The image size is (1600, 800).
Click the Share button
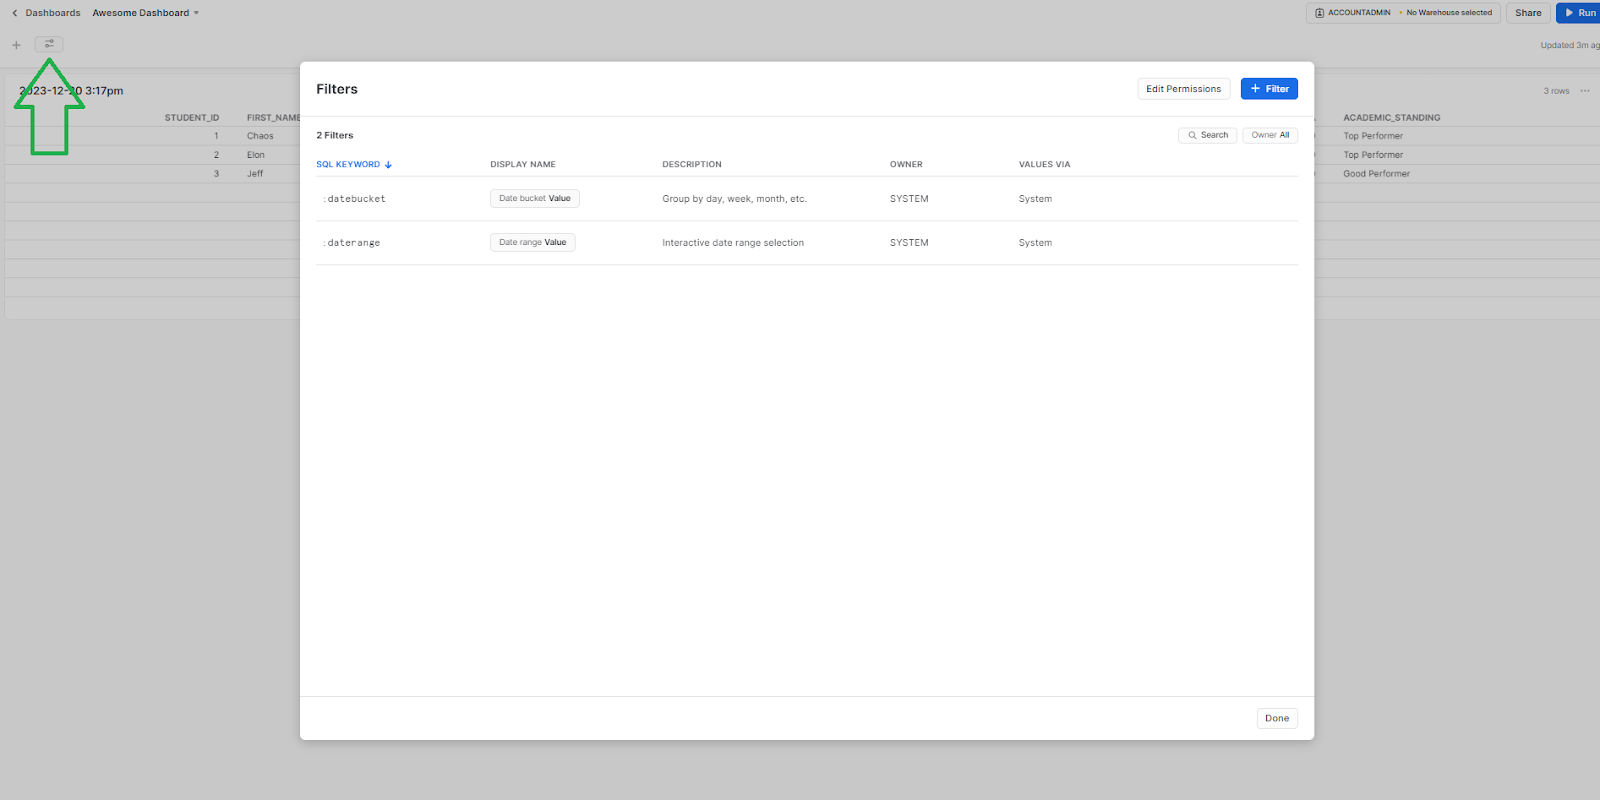[x=1527, y=13]
